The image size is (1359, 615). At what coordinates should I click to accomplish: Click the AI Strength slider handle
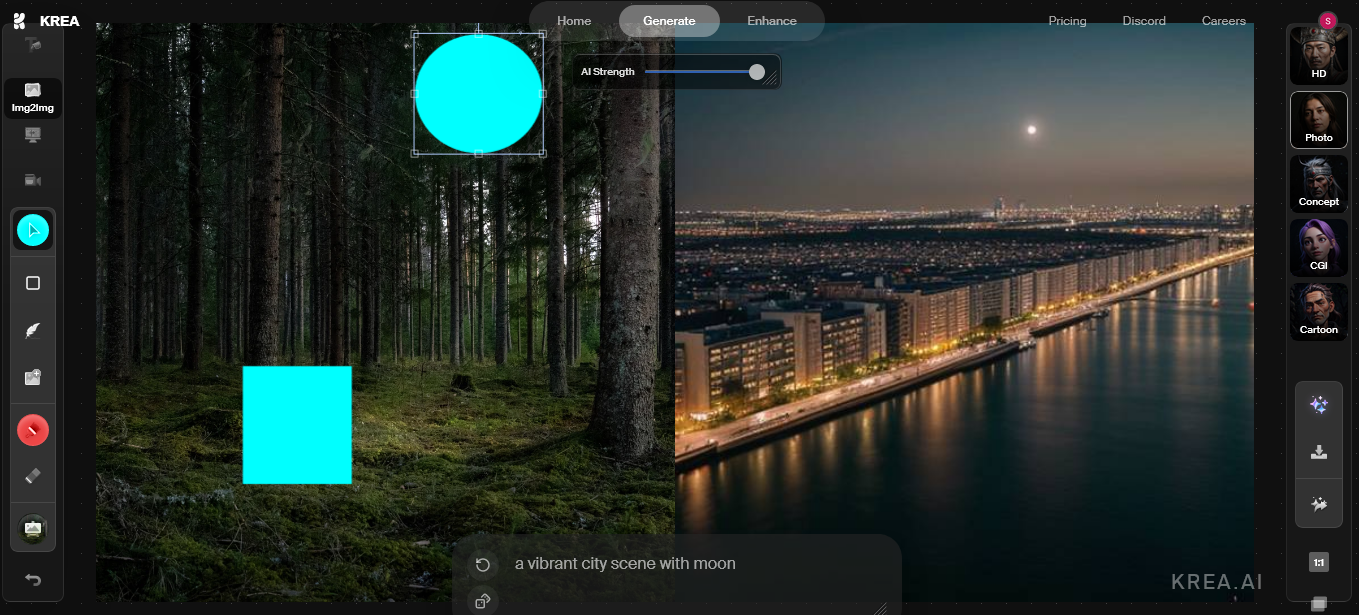click(757, 72)
